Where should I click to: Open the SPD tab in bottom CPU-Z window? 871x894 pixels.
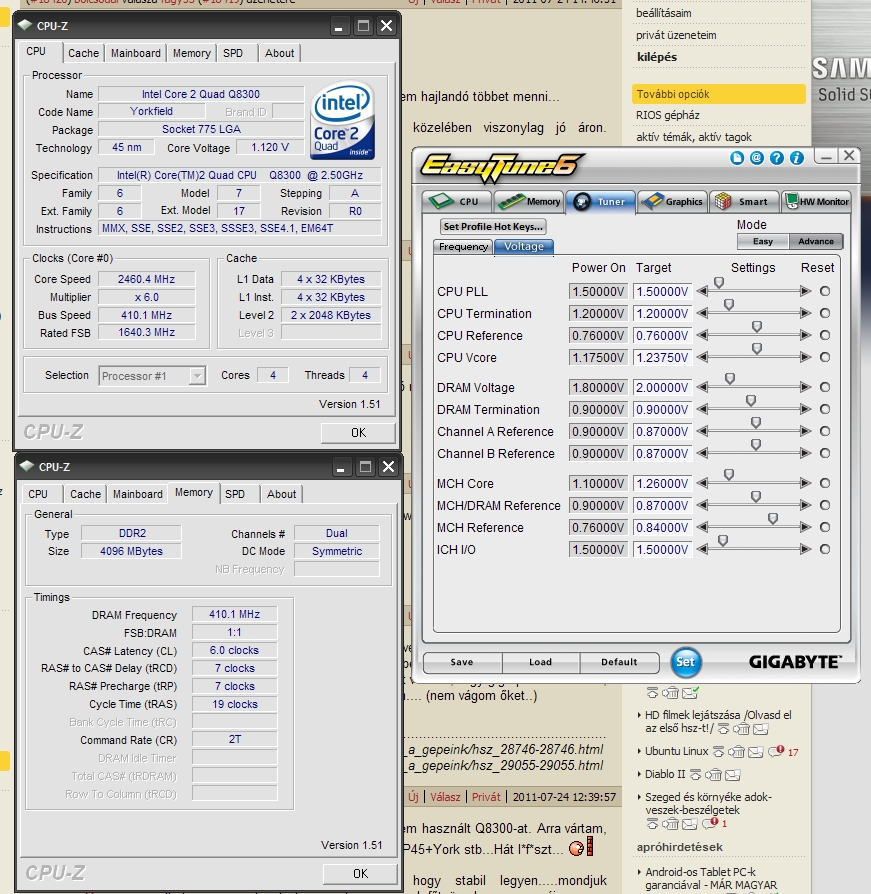click(x=235, y=494)
